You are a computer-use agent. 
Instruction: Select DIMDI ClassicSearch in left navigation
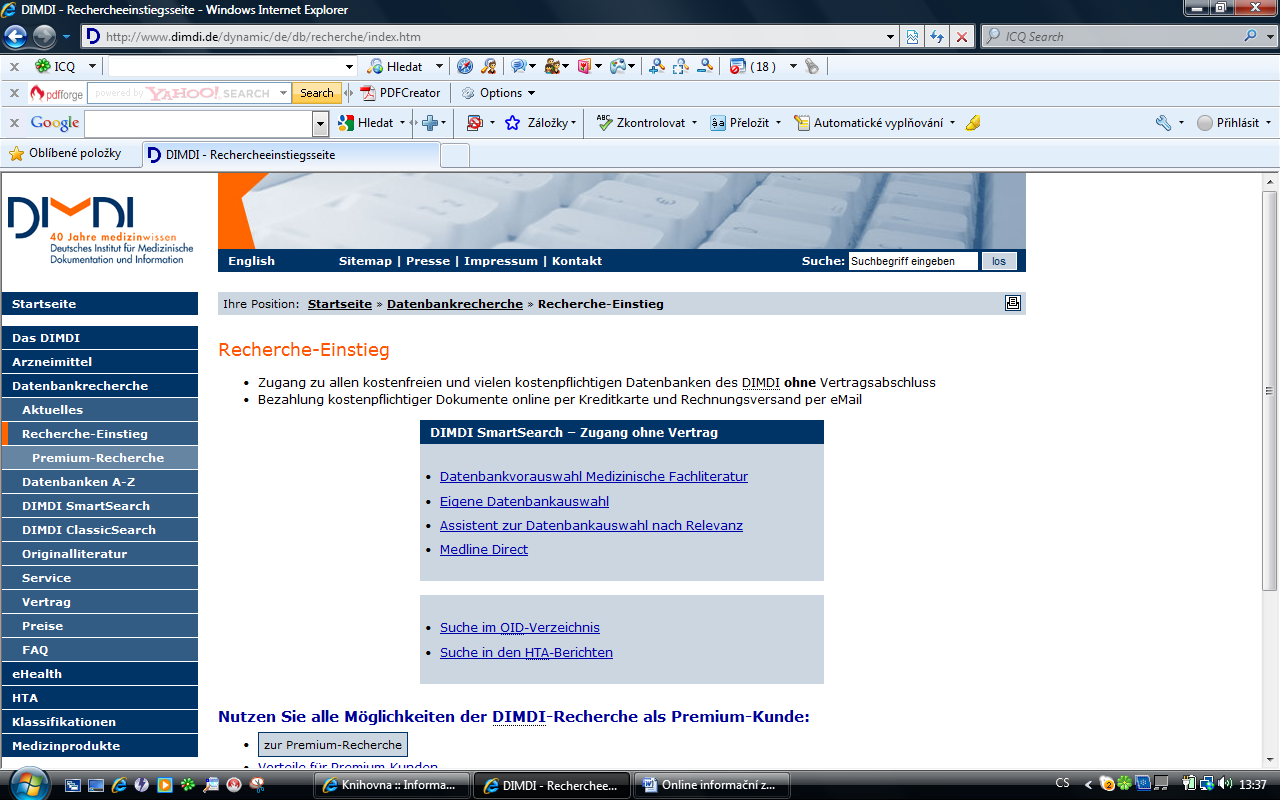pos(100,530)
